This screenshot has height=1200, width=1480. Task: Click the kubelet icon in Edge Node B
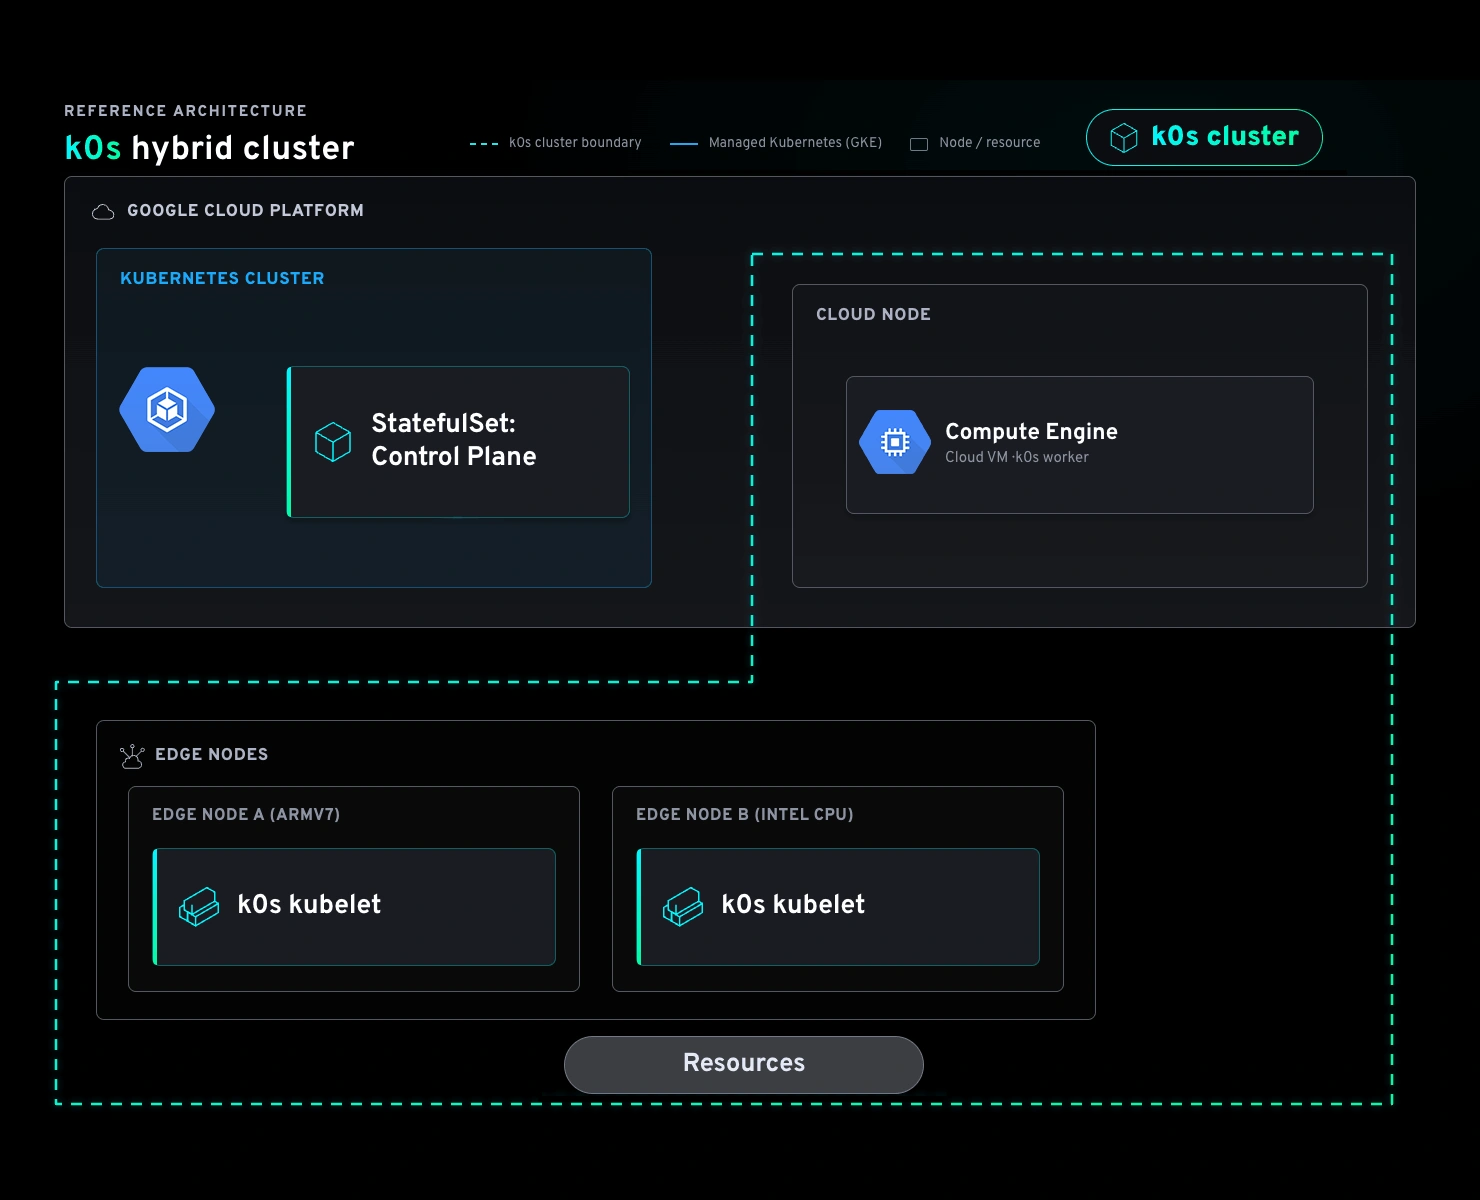pos(683,906)
